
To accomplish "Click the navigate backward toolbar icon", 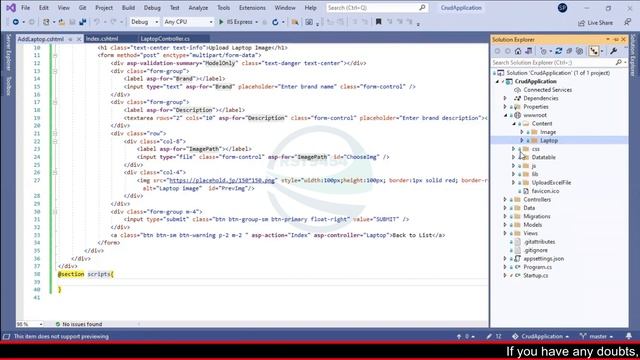I will pyautogui.click(x=16, y=22).
